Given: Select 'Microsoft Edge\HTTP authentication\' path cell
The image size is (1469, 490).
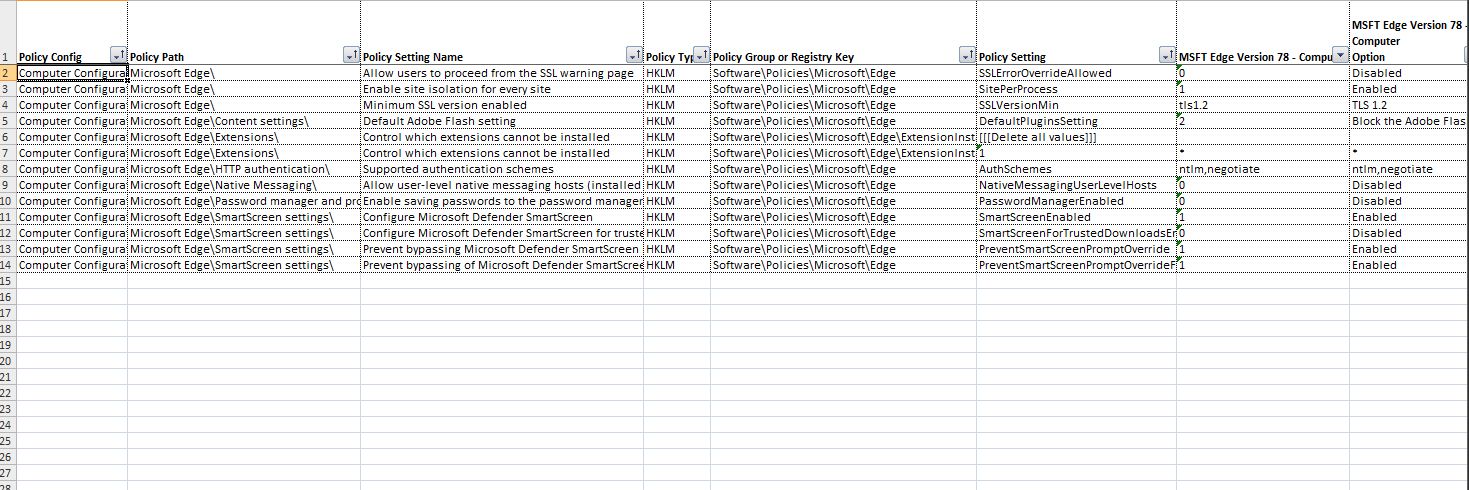Looking at the screenshot, I should point(244,169).
